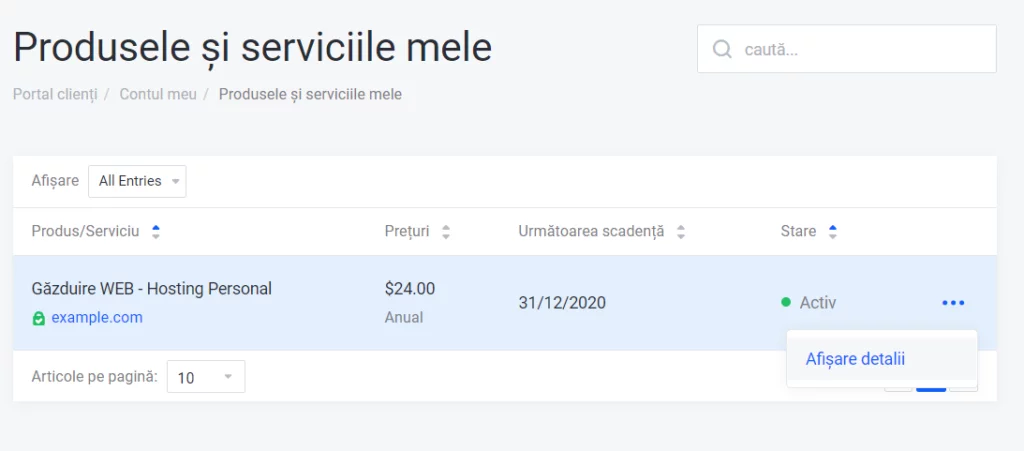Viewport: 1024px width, 451px height.
Task: Open the example.com domain link
Action: click(97, 318)
